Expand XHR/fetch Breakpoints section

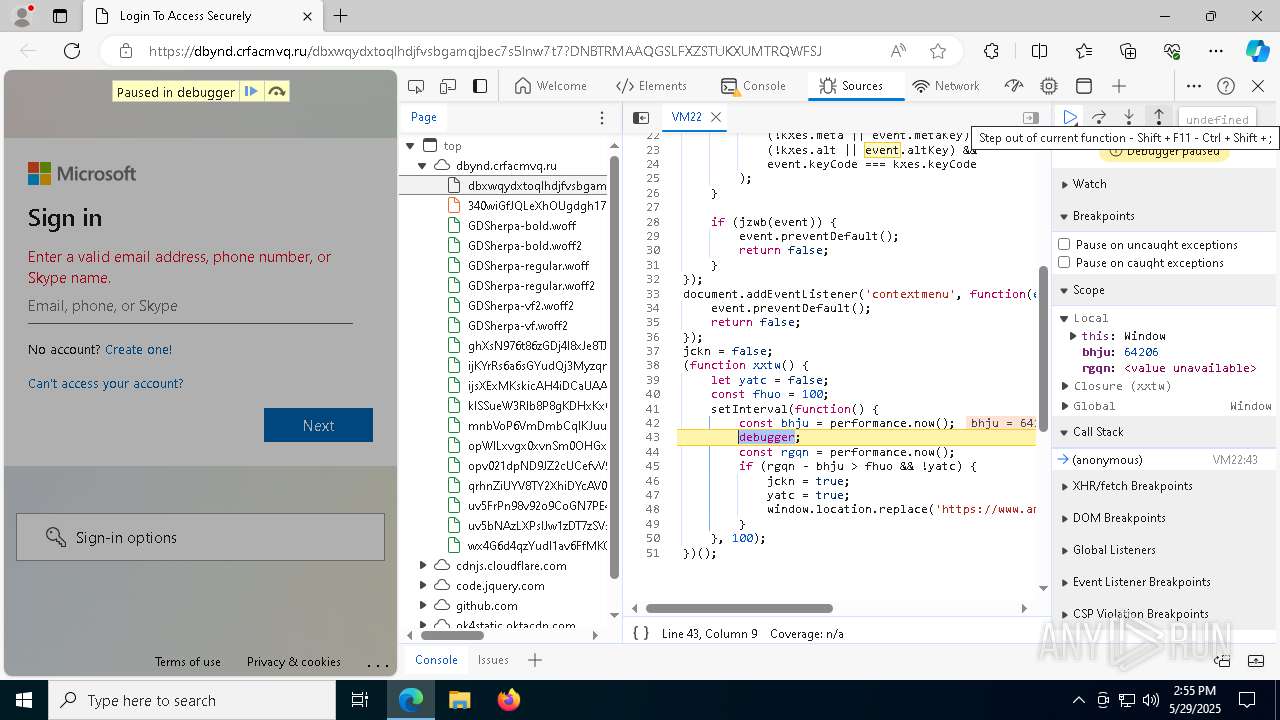[1165, 486]
